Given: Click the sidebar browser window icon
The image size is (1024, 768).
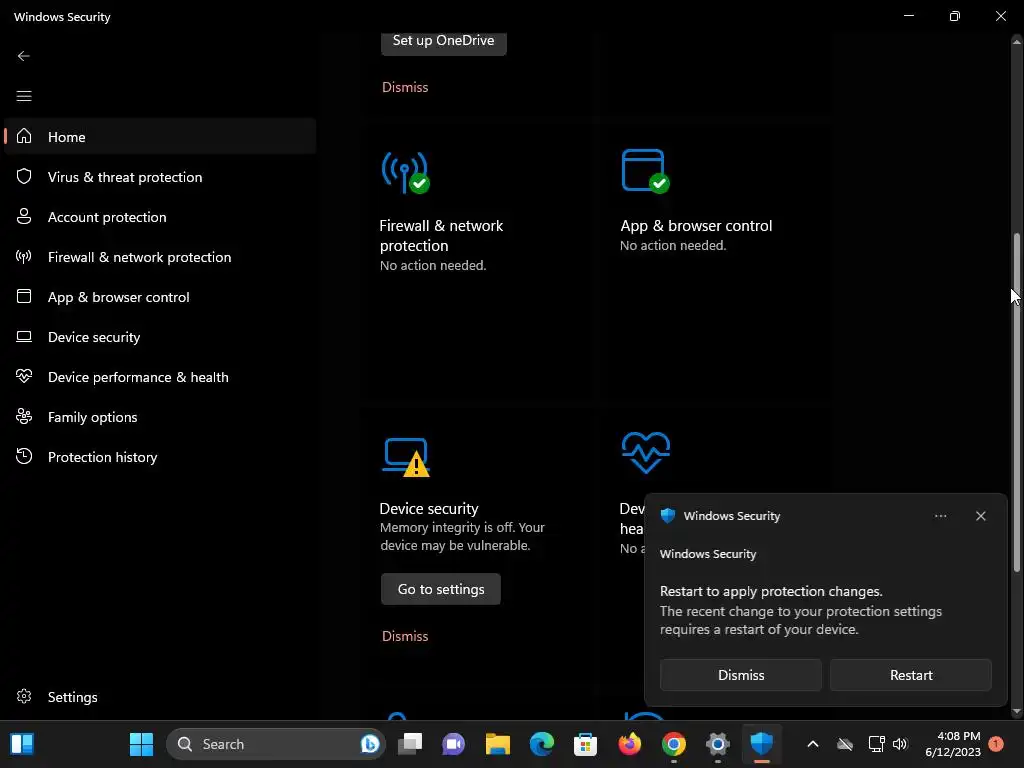Looking at the screenshot, I should click(x=24, y=296).
